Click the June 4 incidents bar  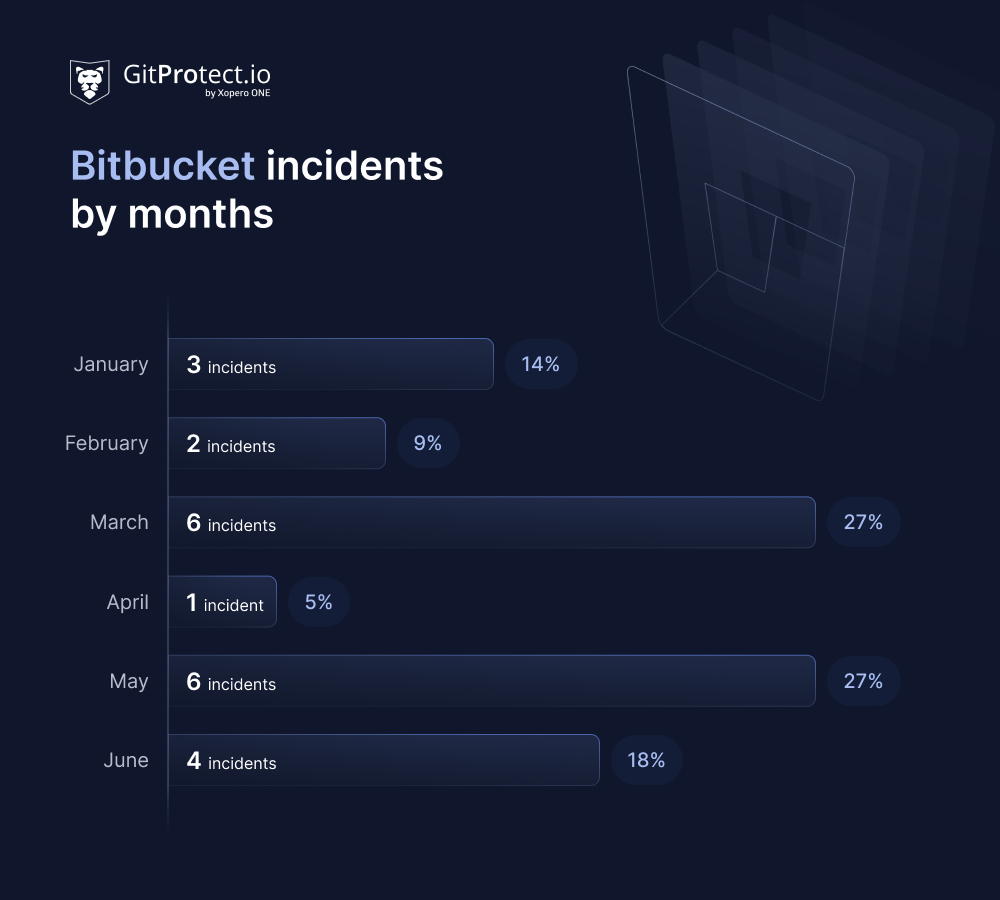pos(383,760)
